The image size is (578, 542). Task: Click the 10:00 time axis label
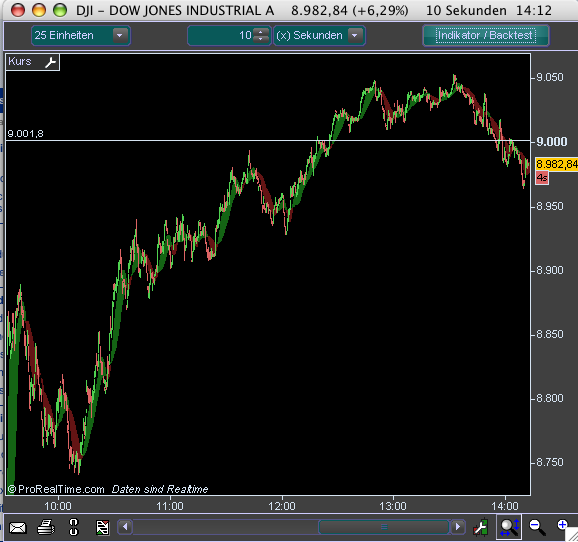[58, 506]
